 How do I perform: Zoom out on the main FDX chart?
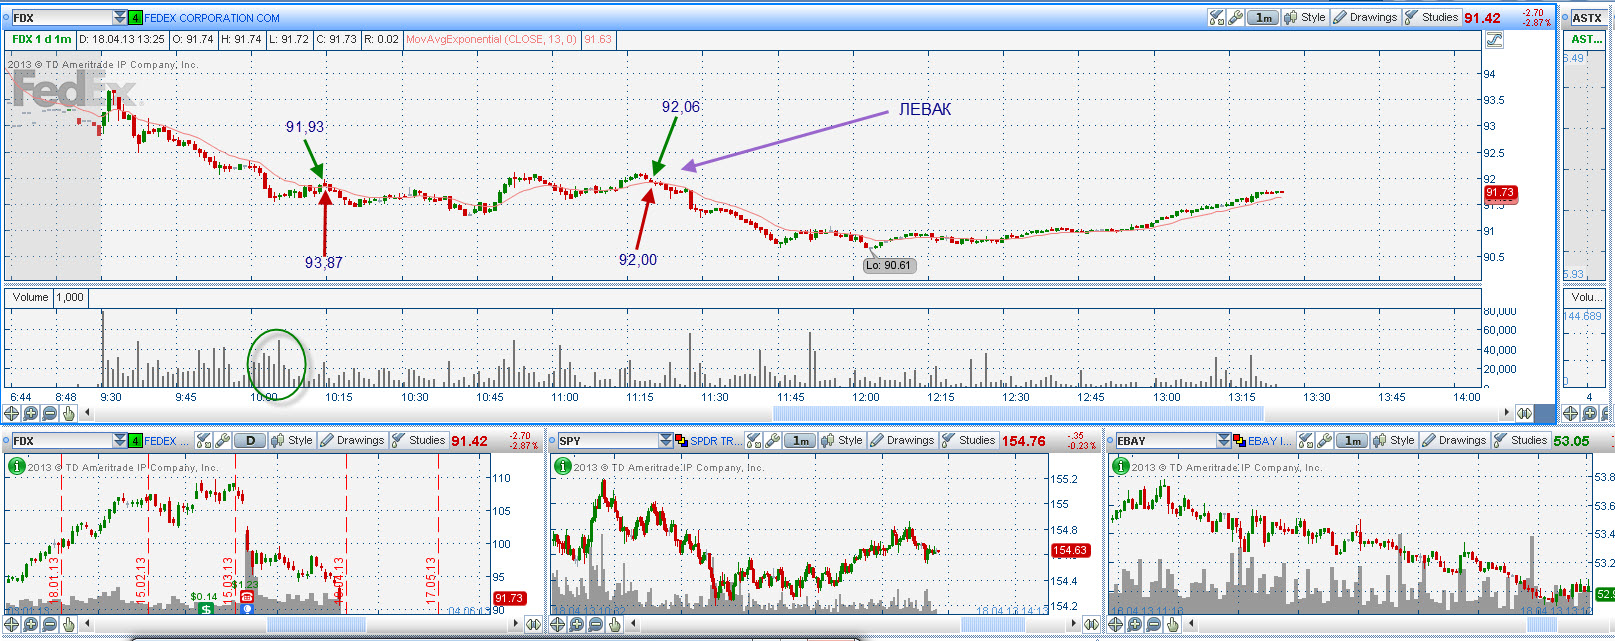point(49,413)
